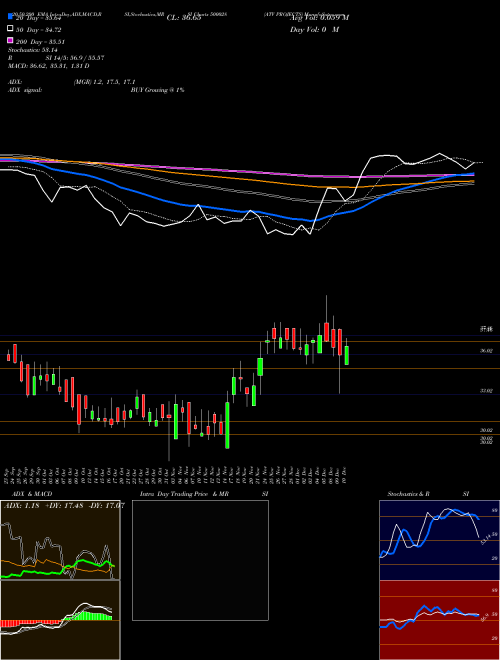Click the 'BUY Growing @ 1%' signal text
This screenshot has width=500, height=660.
[157, 90]
